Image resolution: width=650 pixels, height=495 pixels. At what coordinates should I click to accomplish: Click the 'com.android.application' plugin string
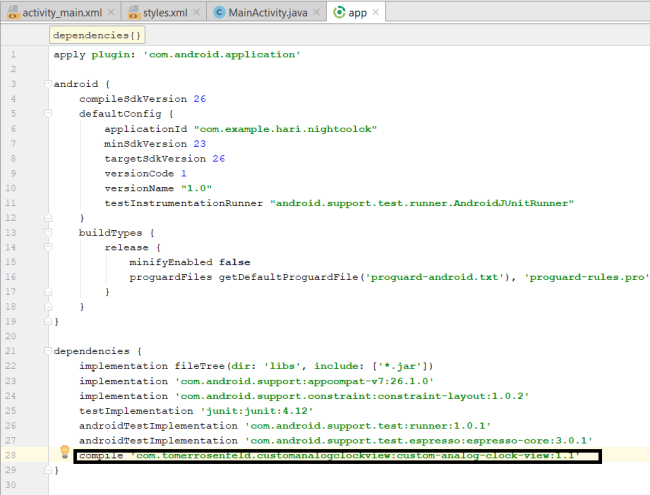point(222,54)
